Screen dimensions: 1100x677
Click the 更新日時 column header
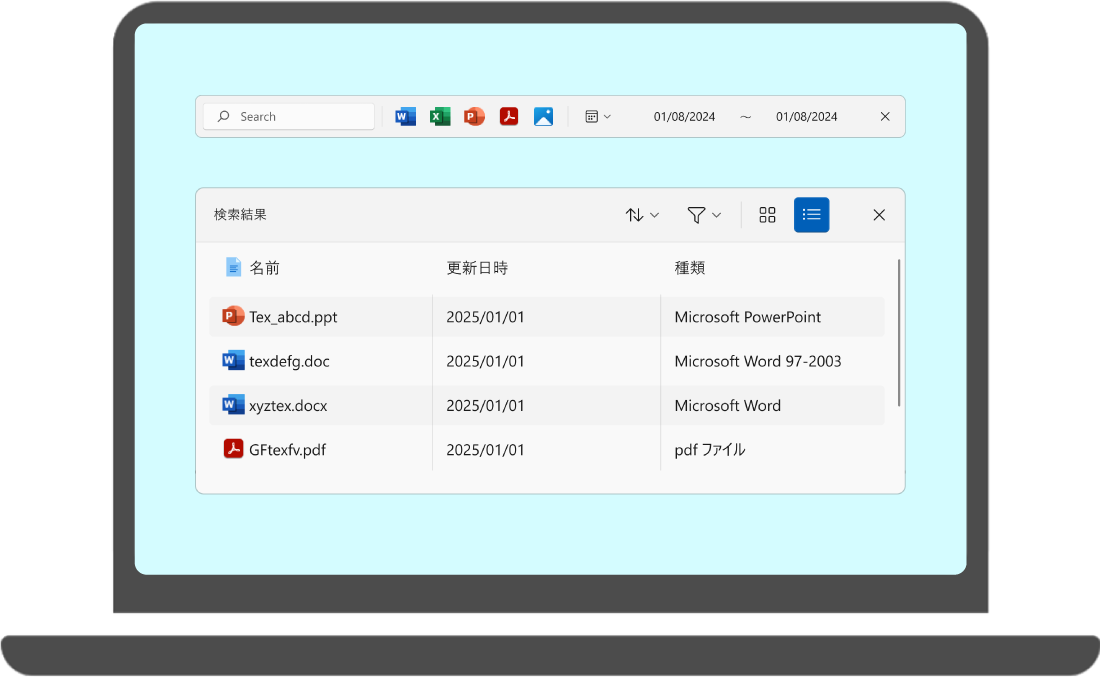tap(477, 268)
